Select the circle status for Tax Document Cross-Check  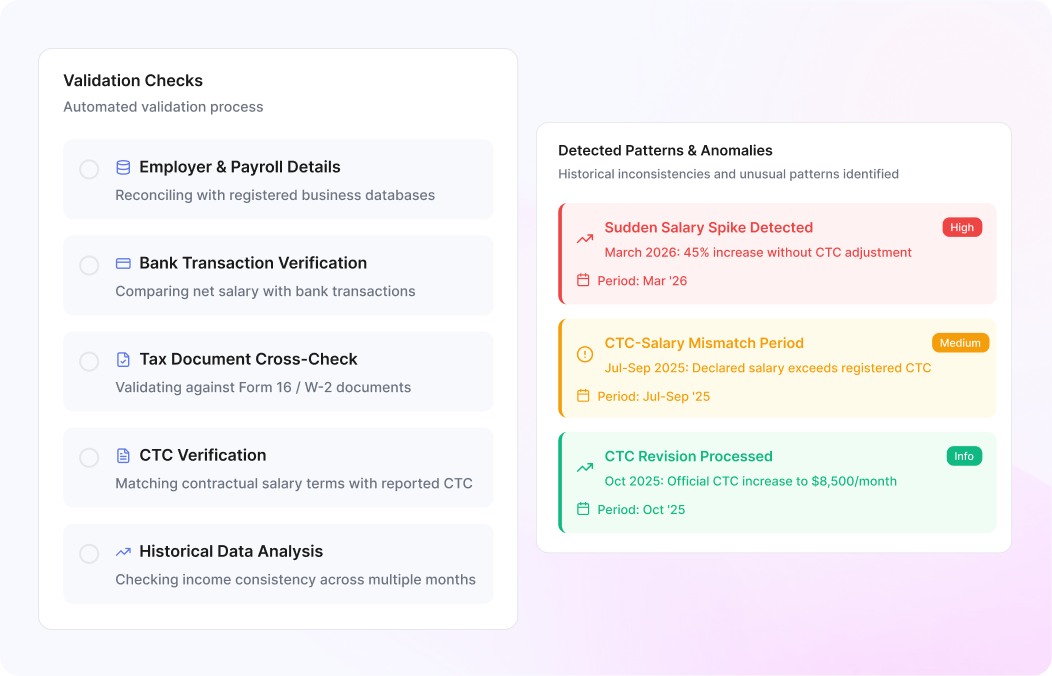[x=89, y=361]
